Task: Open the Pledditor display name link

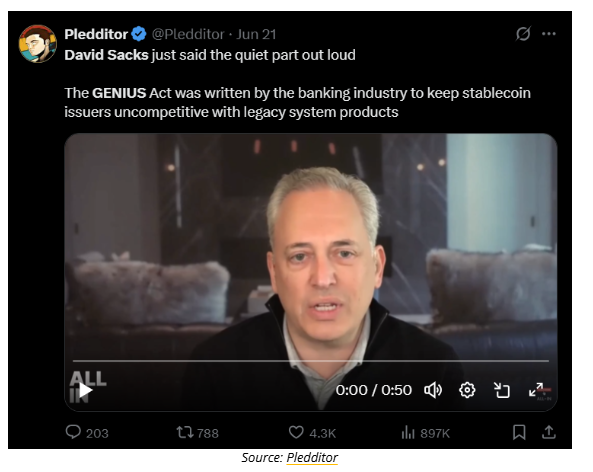Action: (96, 34)
